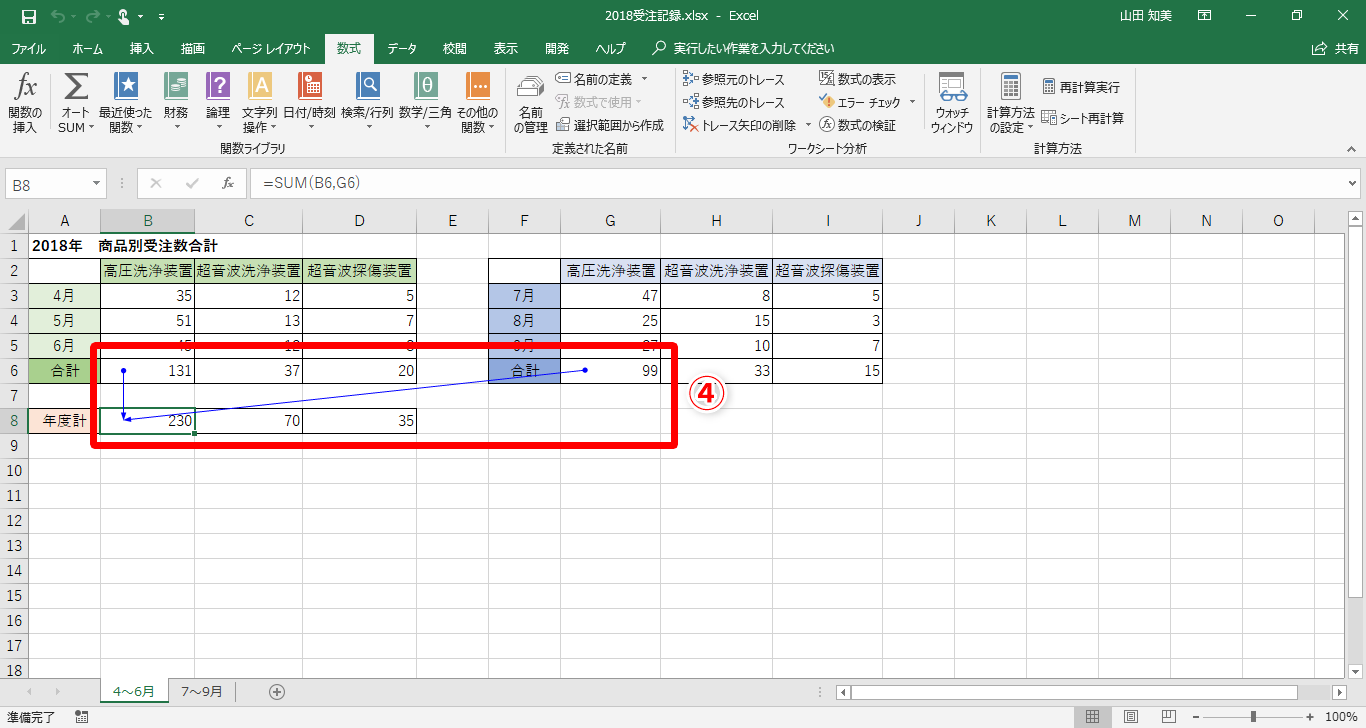Image resolution: width=1366 pixels, height=728 pixels.
Task: Open the Data (データ) tab
Action: 402,48
